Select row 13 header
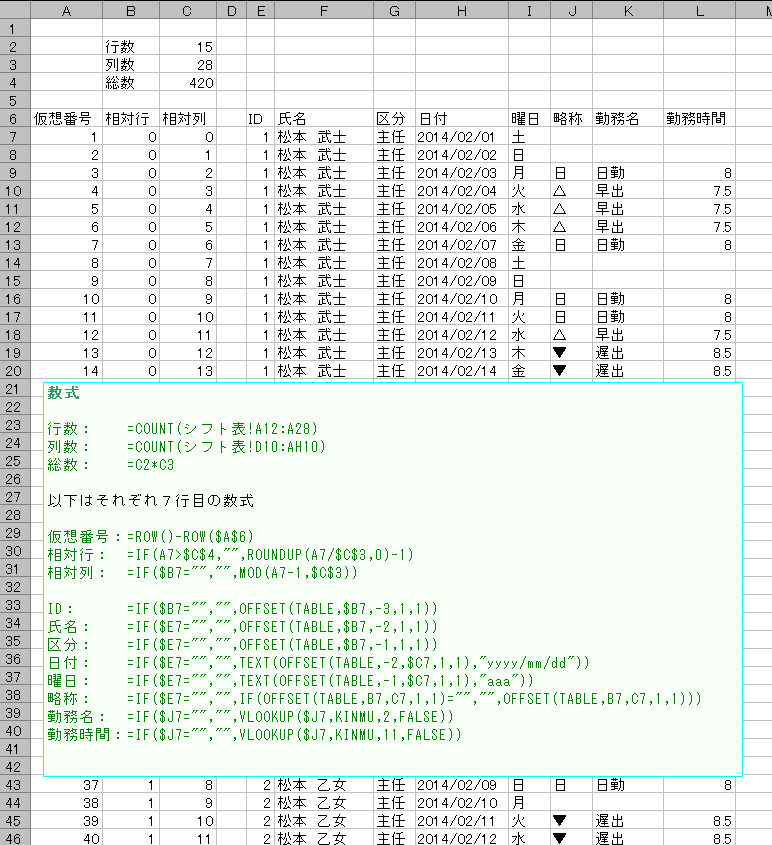This screenshot has width=772, height=845. pos(15,245)
